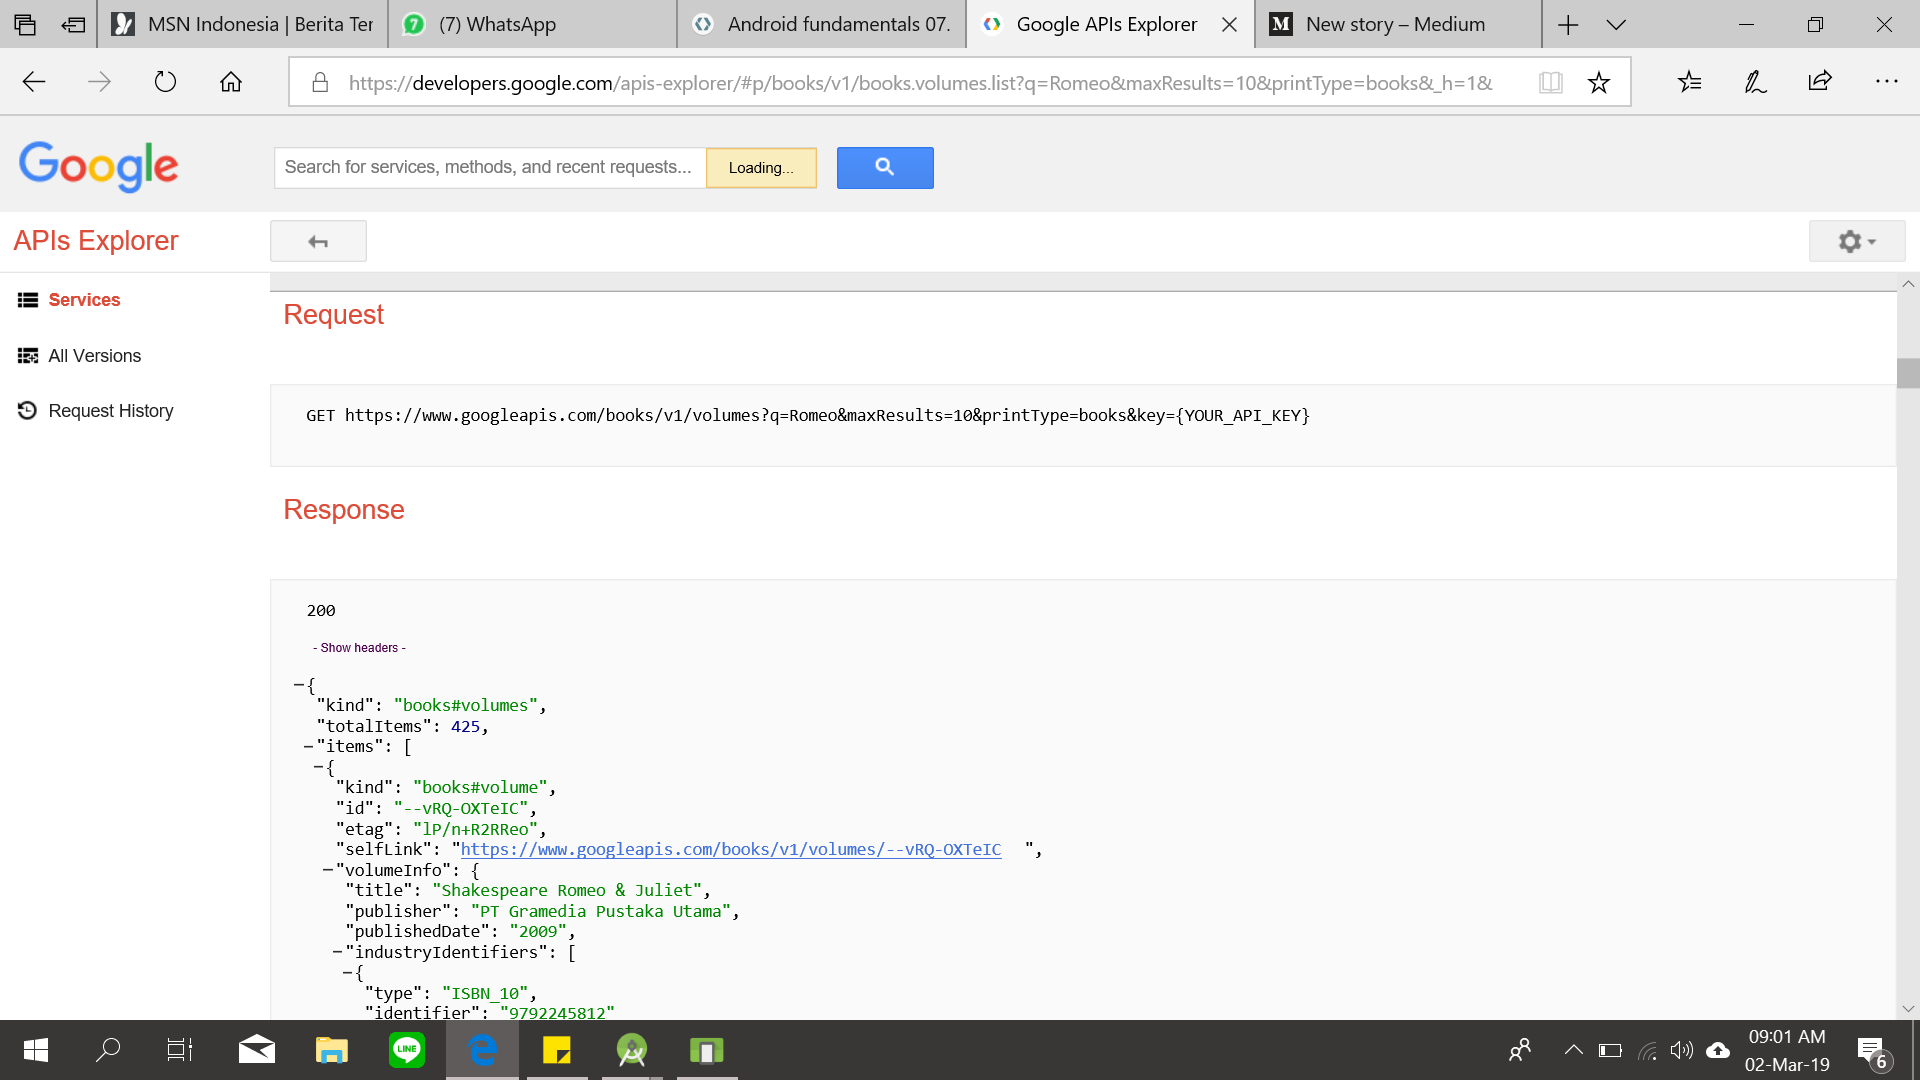The height and width of the screenshot is (1080, 1920).
Task: Click the back arrow button in APIs Explorer
Action: [318, 241]
